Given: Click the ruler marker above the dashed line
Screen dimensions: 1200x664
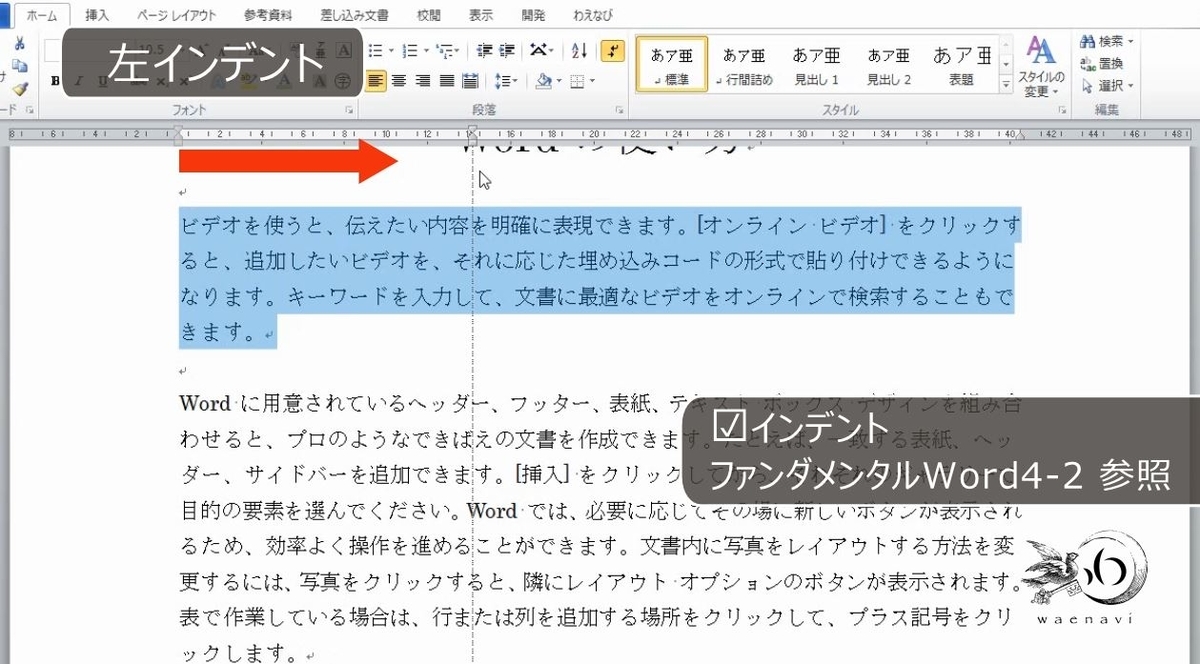Looking at the screenshot, I should [472, 134].
